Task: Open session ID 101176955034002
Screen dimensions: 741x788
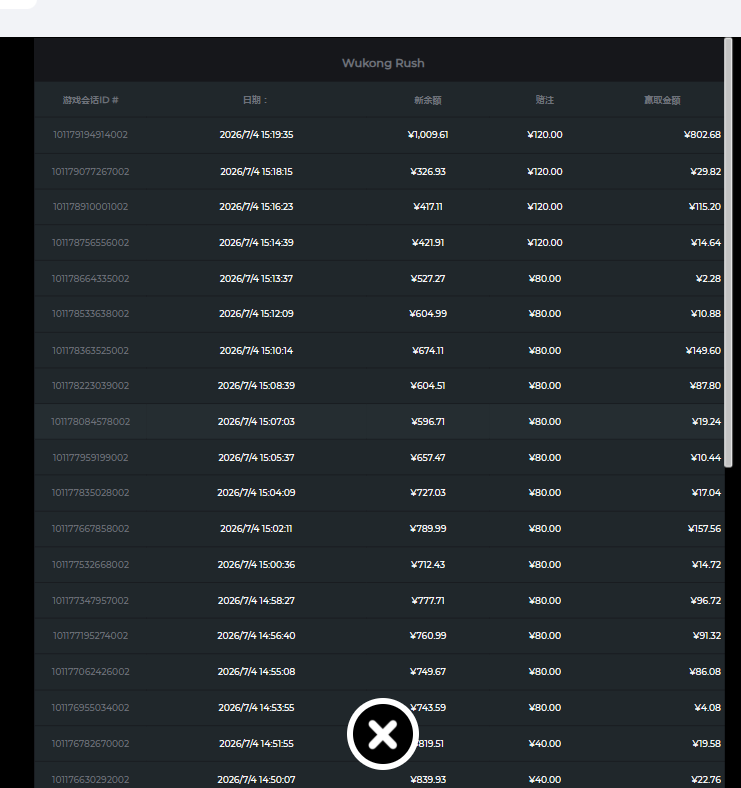Action: point(90,708)
